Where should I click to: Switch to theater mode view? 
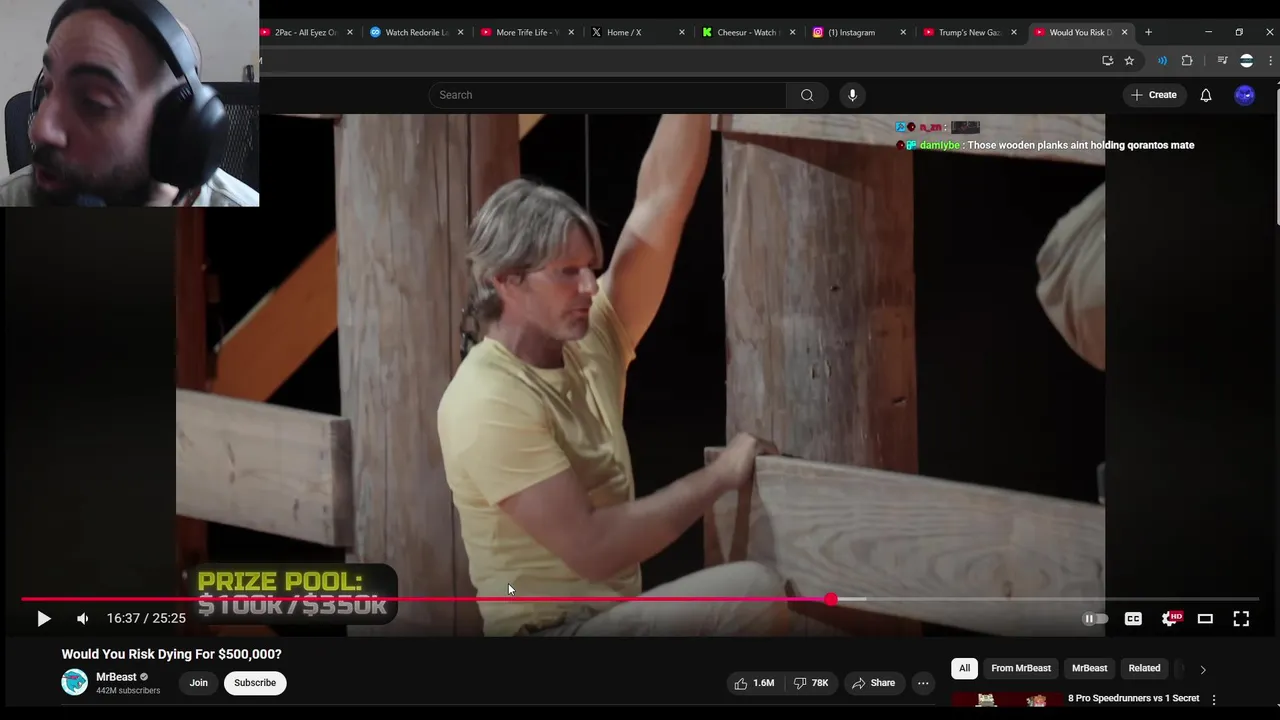[x=1205, y=619]
